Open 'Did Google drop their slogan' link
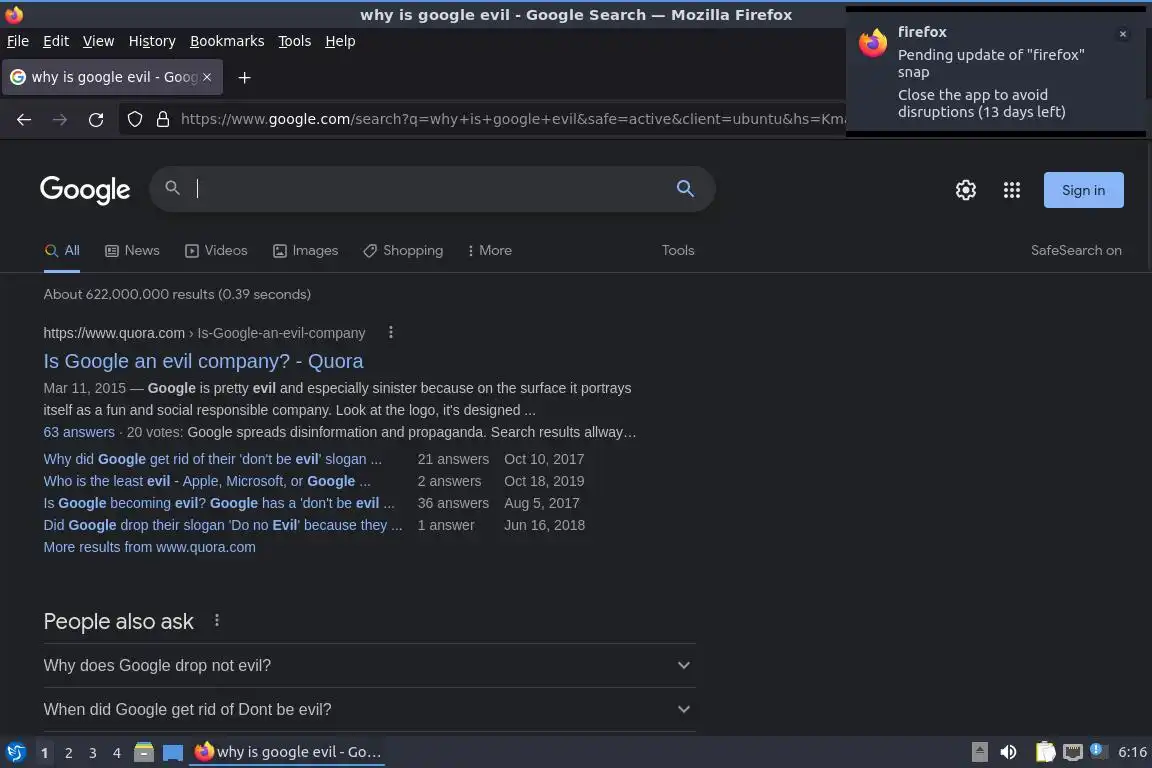Viewport: 1152px width, 768px height. coord(223,525)
